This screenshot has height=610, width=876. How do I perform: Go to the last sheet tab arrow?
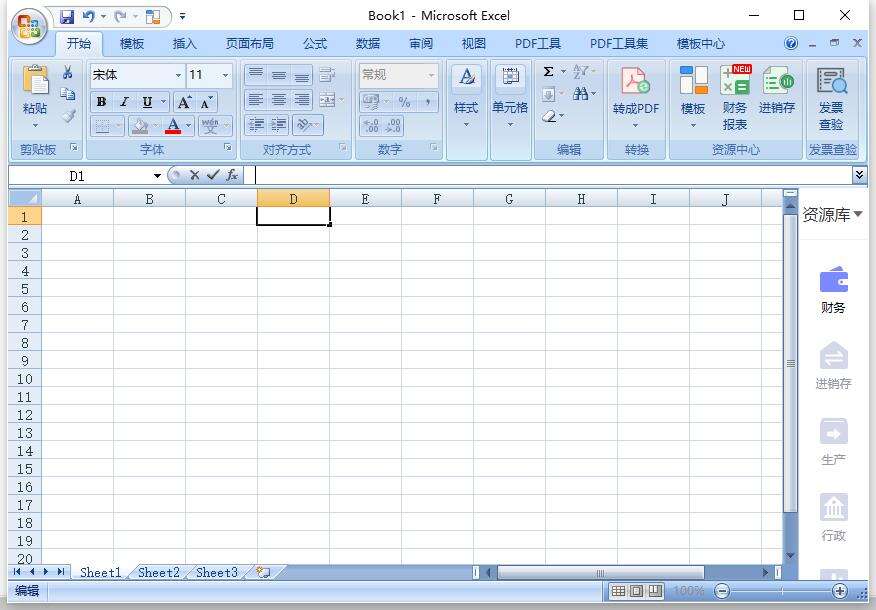pos(60,572)
